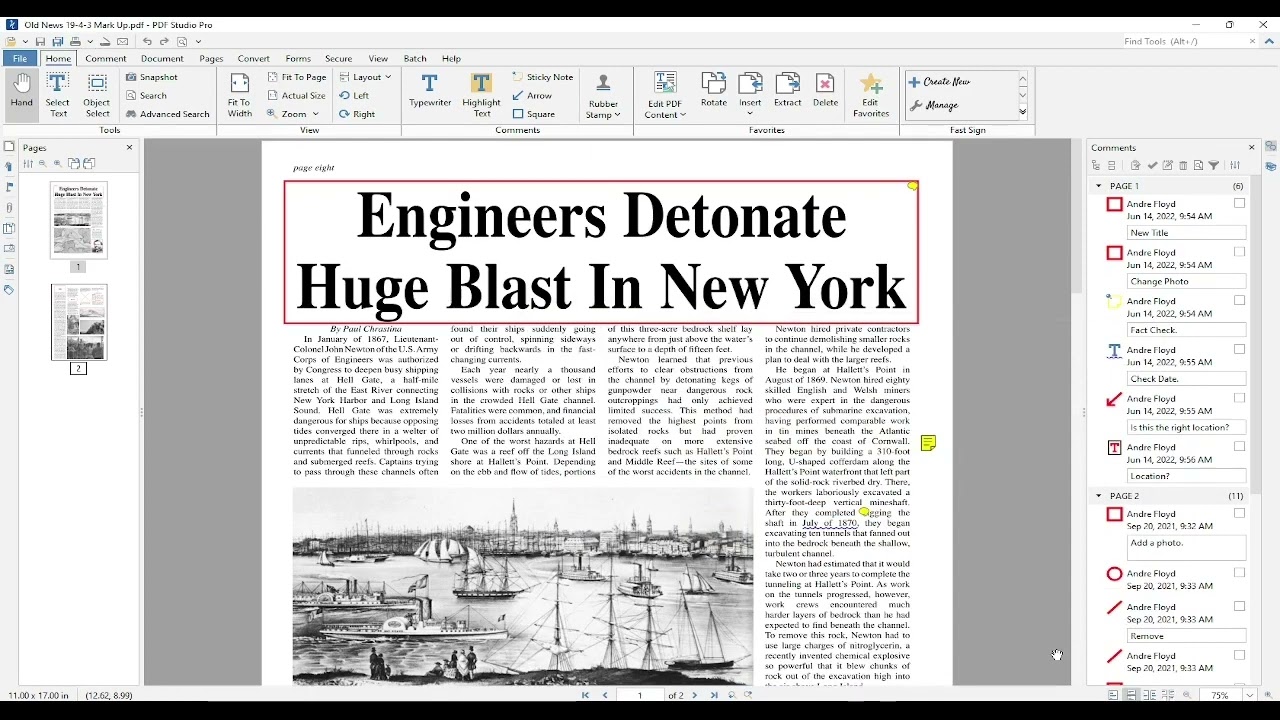Open Advanced Search
The width and height of the screenshot is (1280, 720).
(168, 114)
